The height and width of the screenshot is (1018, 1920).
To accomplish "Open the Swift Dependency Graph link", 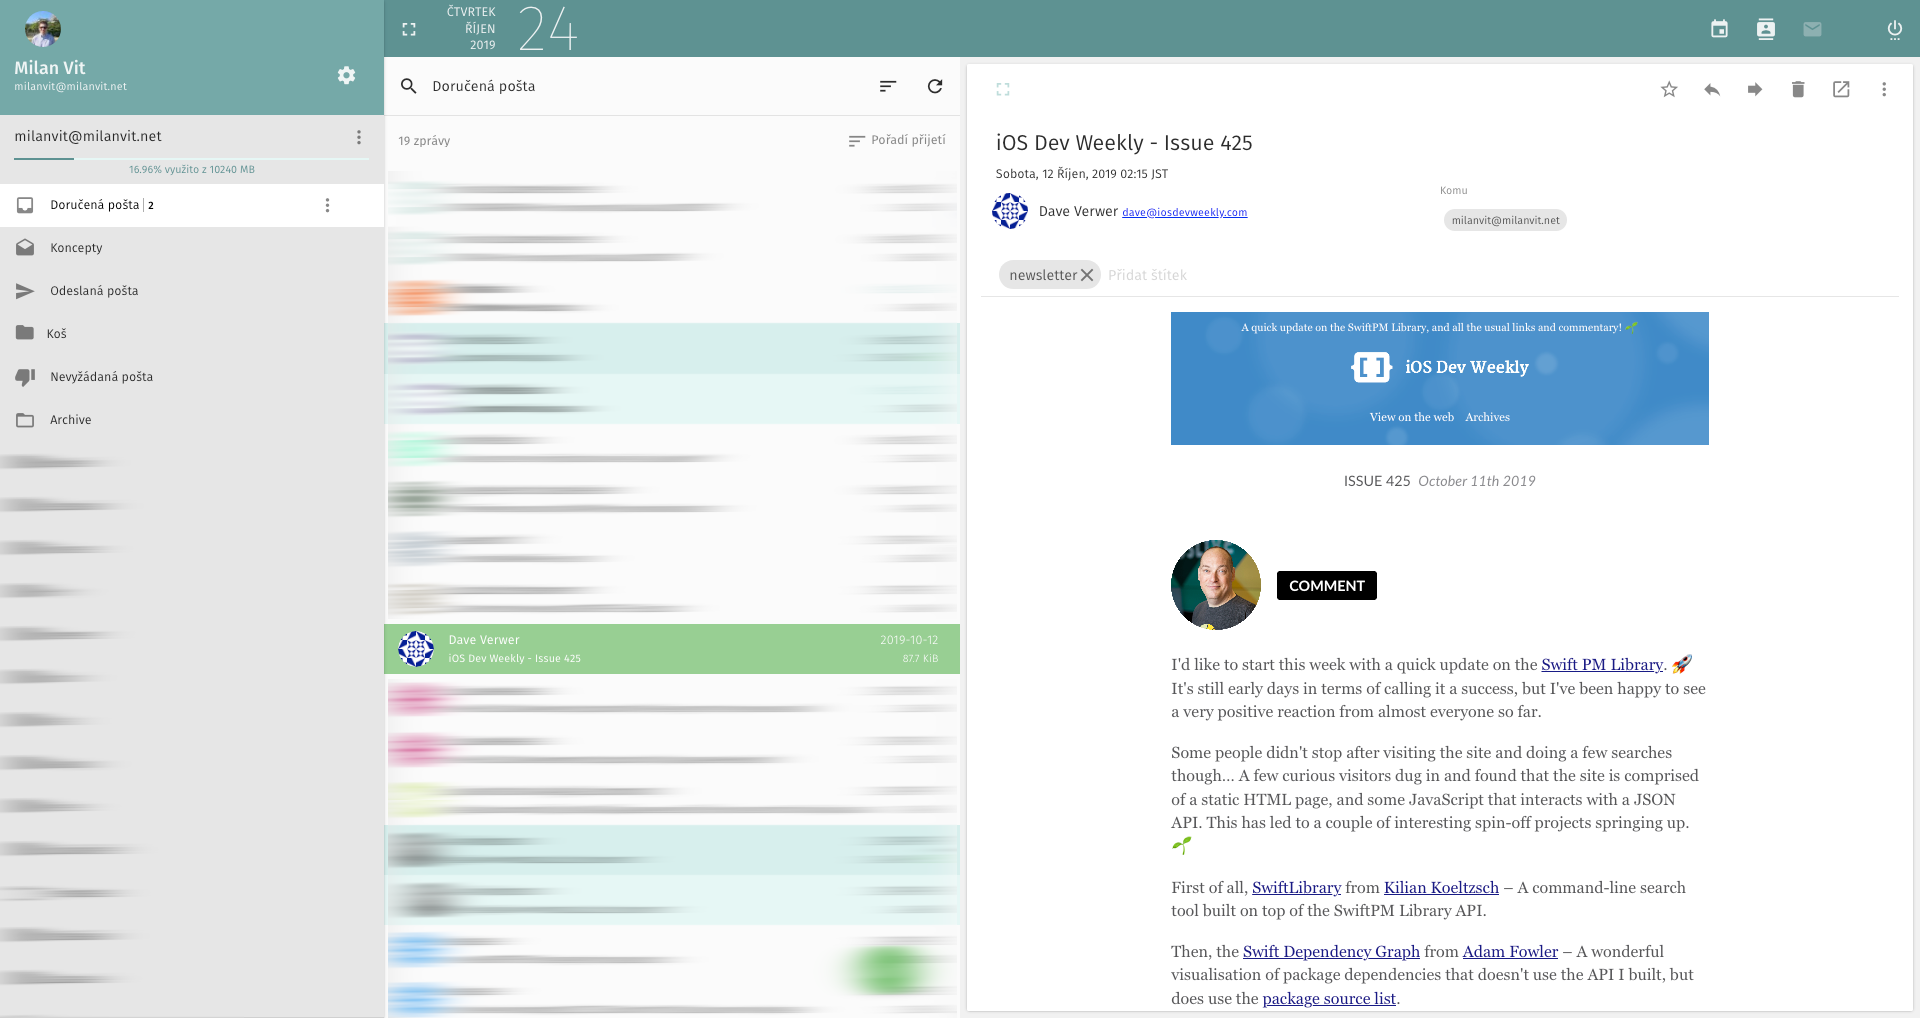I will point(1331,952).
